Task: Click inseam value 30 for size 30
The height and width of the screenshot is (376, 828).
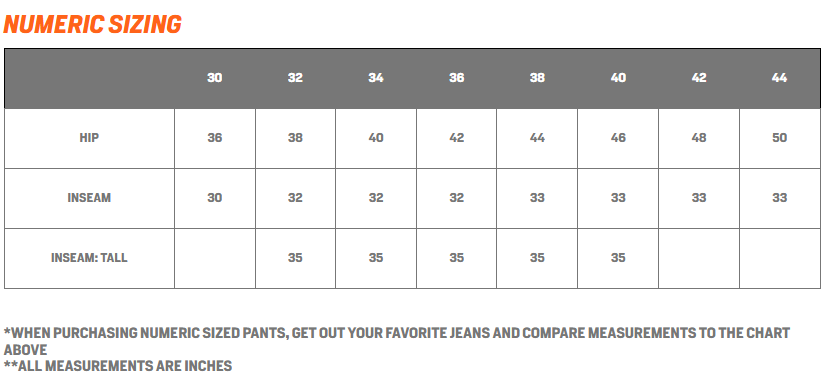Action: pos(214,198)
